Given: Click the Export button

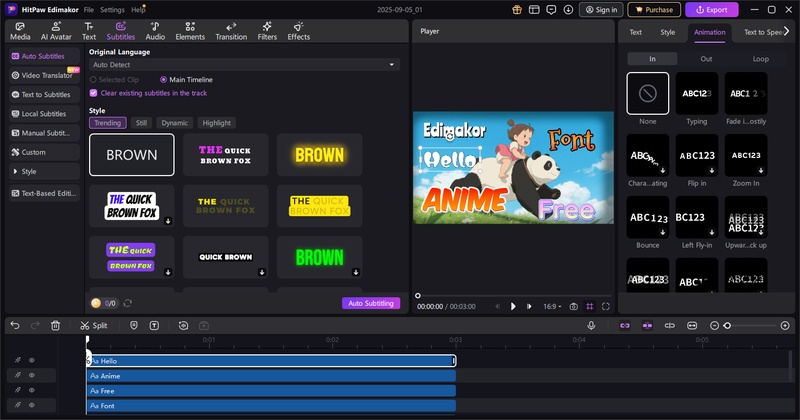Looking at the screenshot, I should tap(712, 10).
